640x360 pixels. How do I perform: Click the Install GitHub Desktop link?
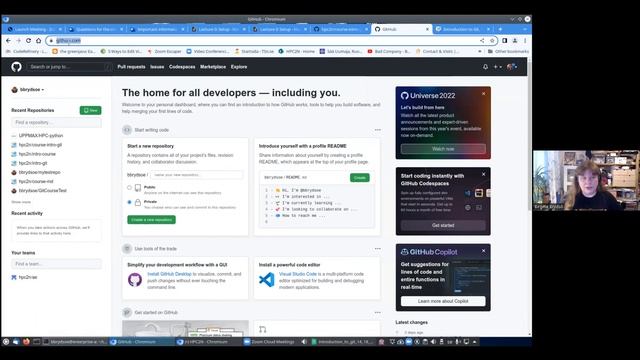(x=169, y=274)
